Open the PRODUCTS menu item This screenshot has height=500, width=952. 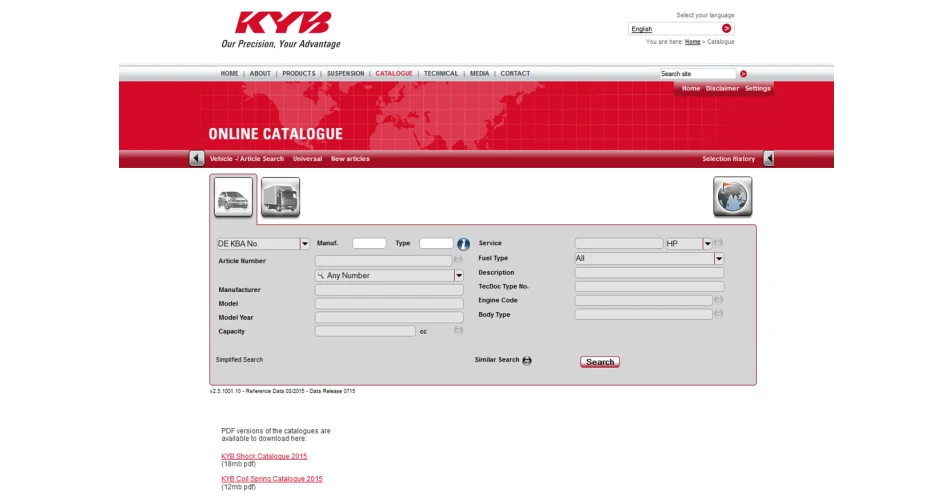299,73
